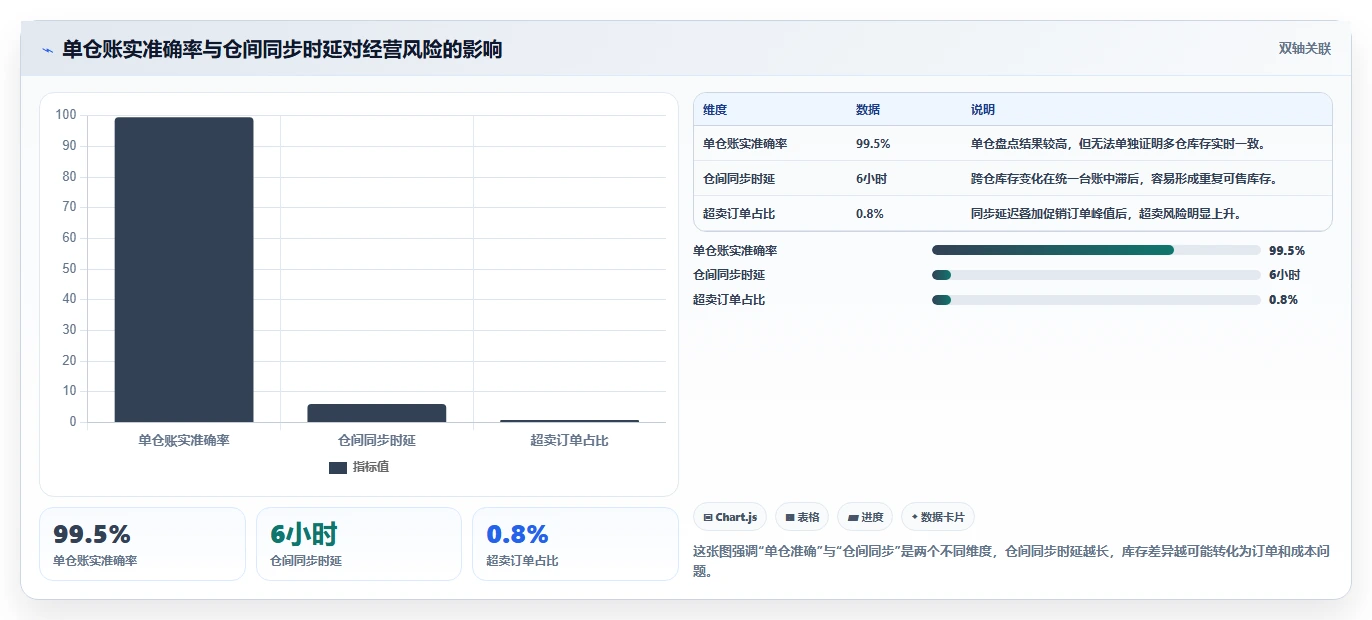Click the 单仓账实准确率 table row cell
This screenshot has width=1372, height=620.
coord(745,144)
